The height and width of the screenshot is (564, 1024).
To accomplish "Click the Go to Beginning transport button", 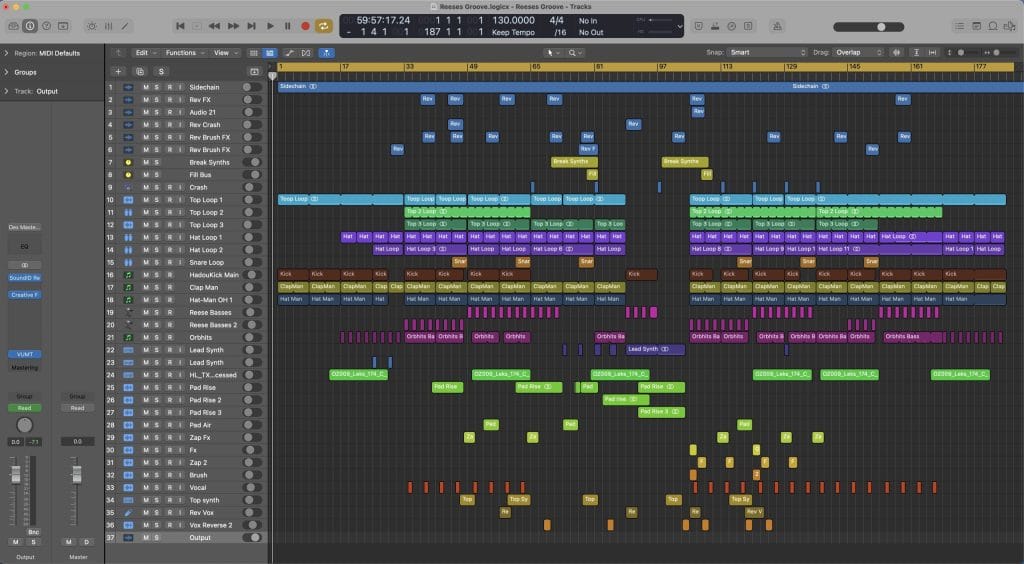I will (x=181, y=26).
